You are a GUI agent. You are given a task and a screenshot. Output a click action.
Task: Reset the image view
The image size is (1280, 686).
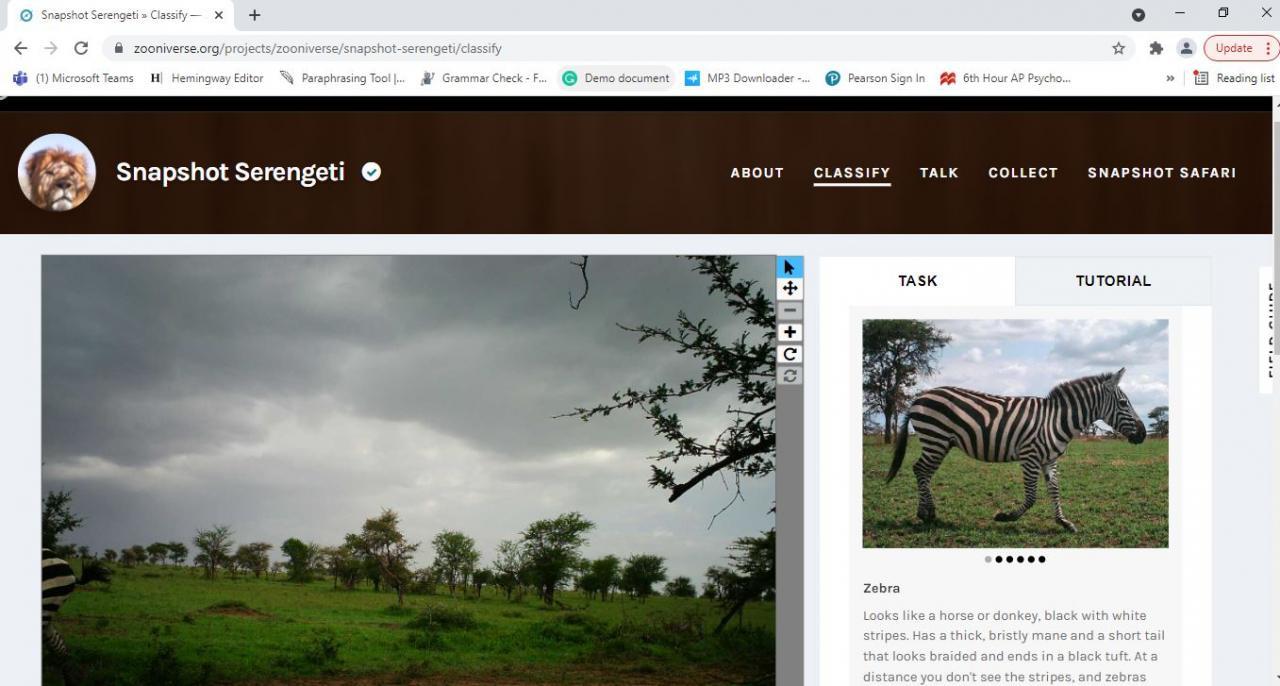pos(790,376)
